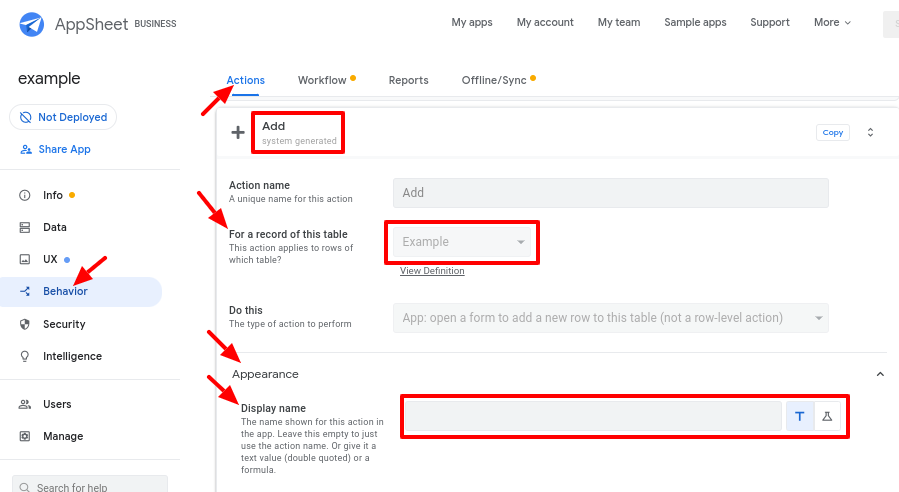Viewport: 899px width, 492px height.
Task: Click the Add system generated header
Action: coord(299,132)
